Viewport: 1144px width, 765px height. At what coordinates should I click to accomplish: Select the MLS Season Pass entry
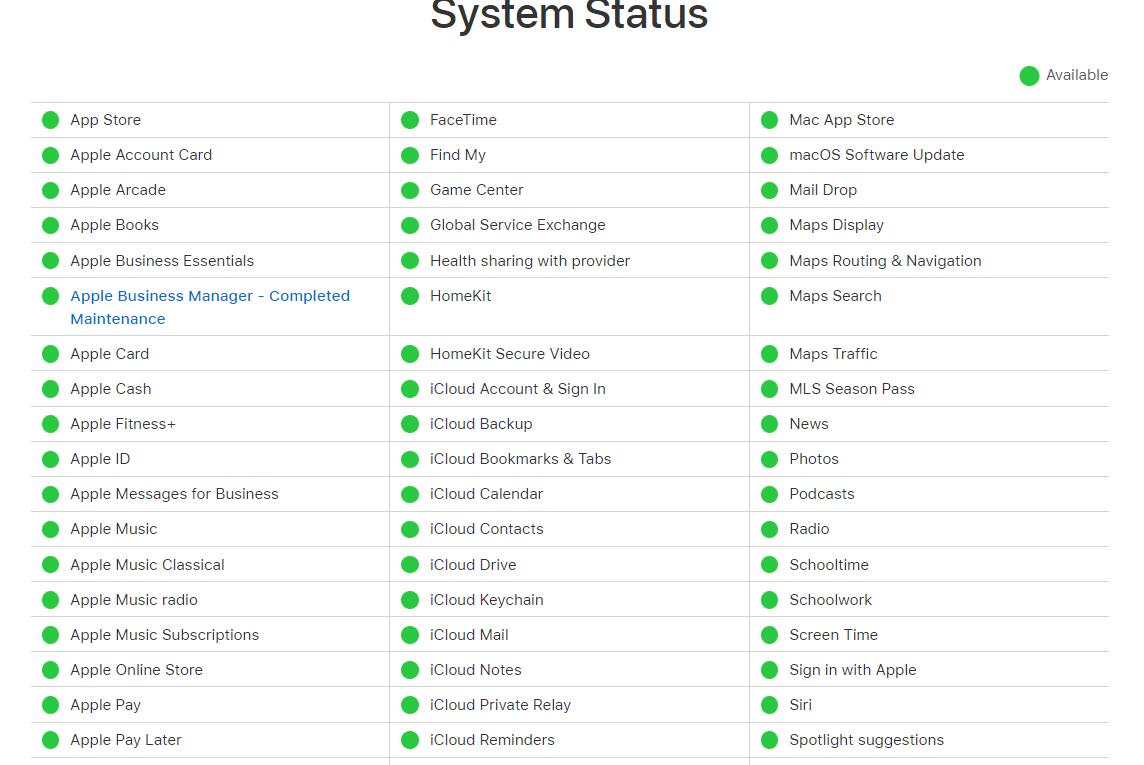pyautogui.click(x=851, y=389)
